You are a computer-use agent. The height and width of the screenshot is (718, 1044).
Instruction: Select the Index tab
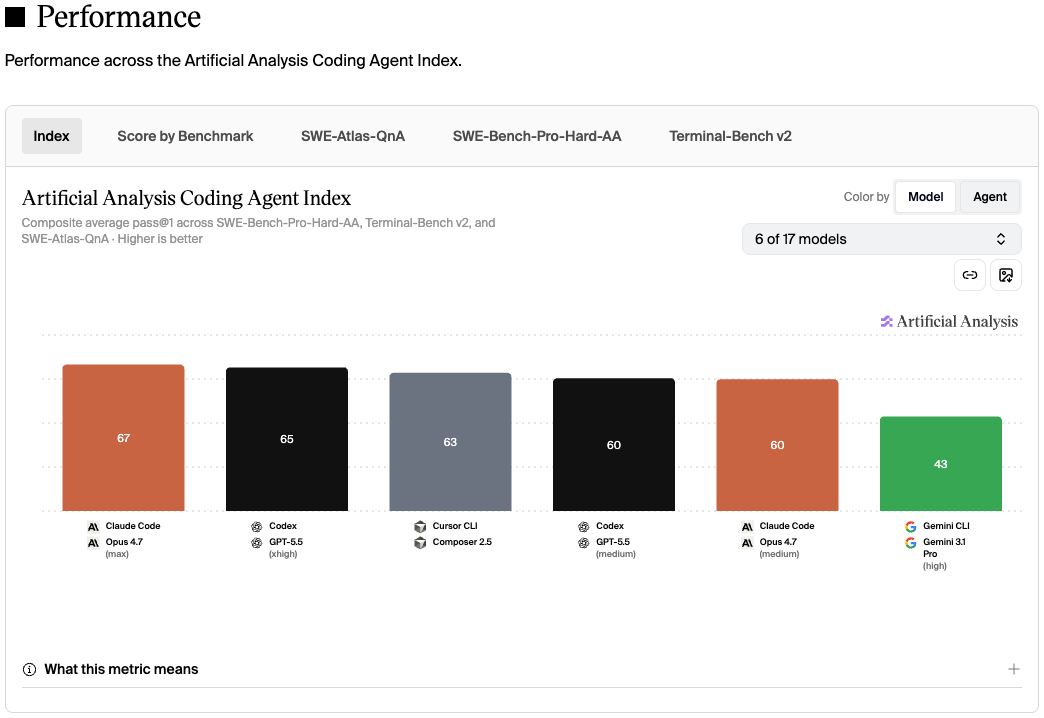click(x=51, y=136)
